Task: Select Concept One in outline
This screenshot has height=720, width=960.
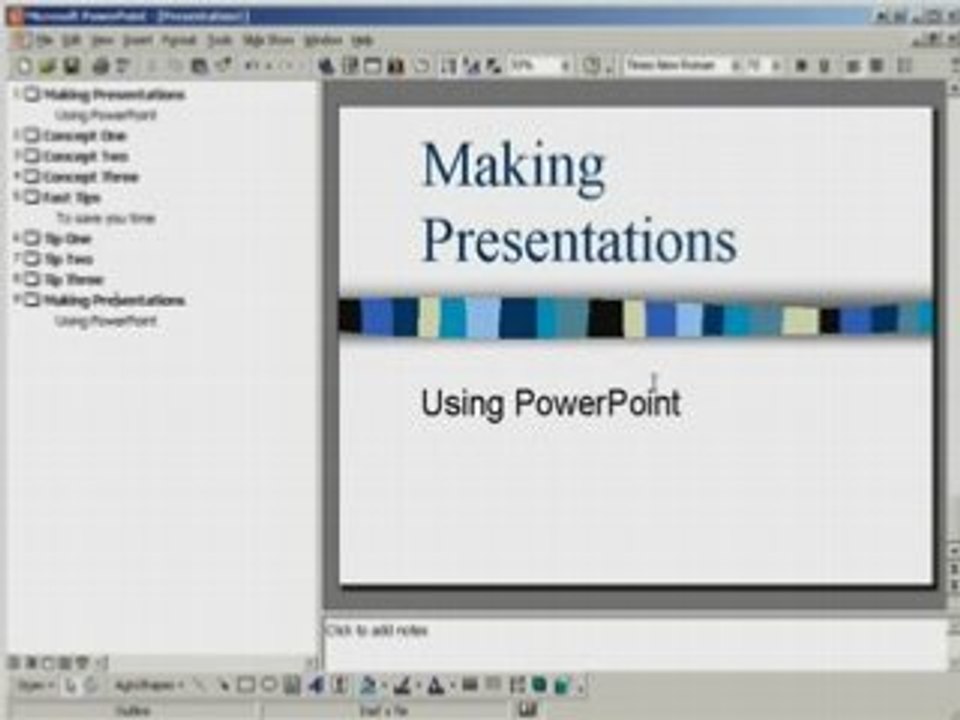Action: tap(84, 136)
